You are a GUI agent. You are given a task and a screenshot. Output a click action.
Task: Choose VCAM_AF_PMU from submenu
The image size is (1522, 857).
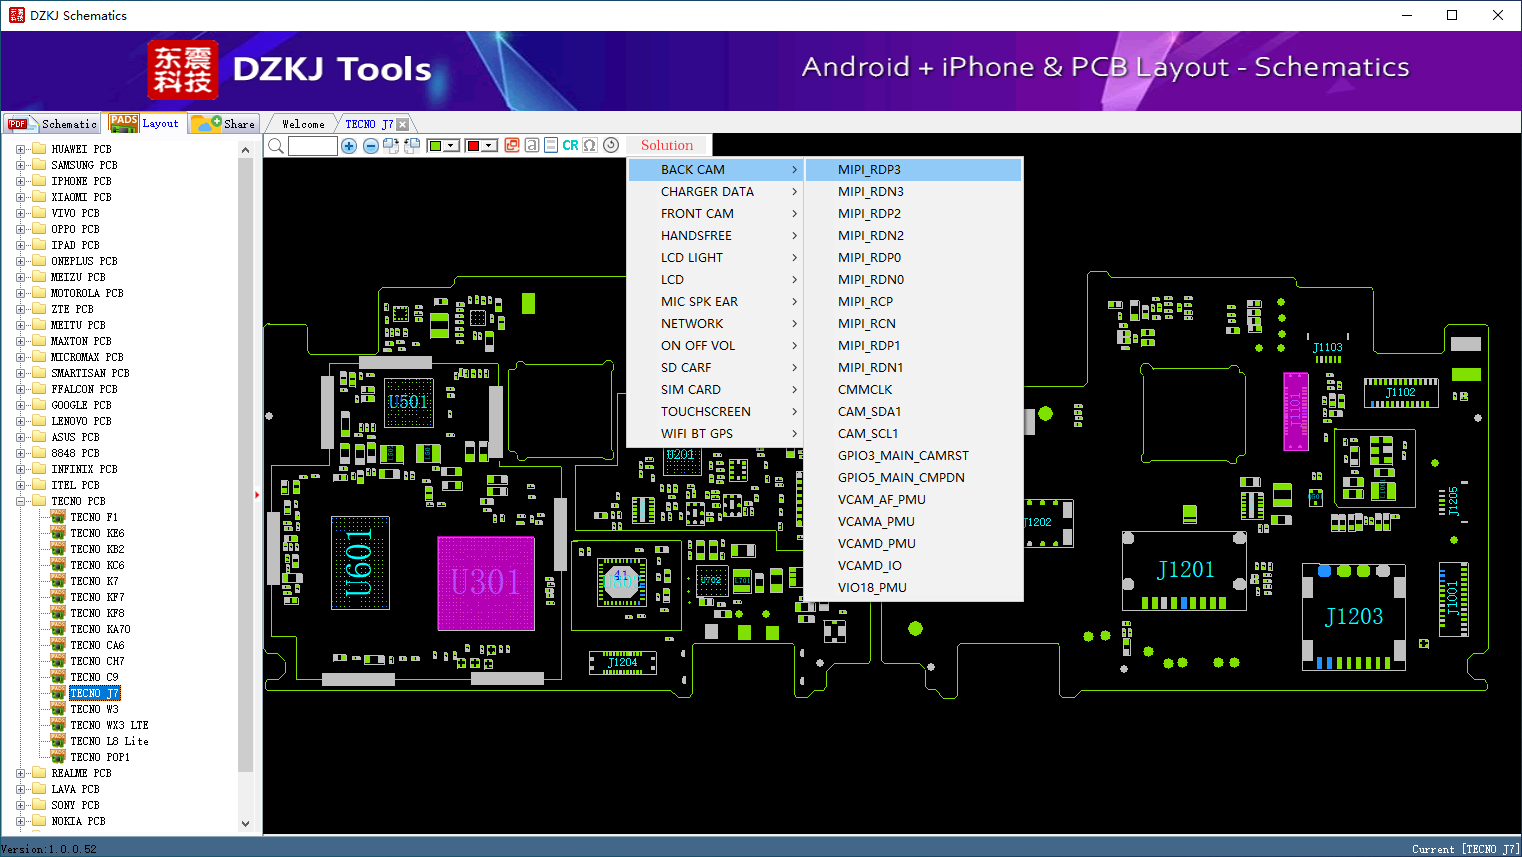tap(913, 500)
